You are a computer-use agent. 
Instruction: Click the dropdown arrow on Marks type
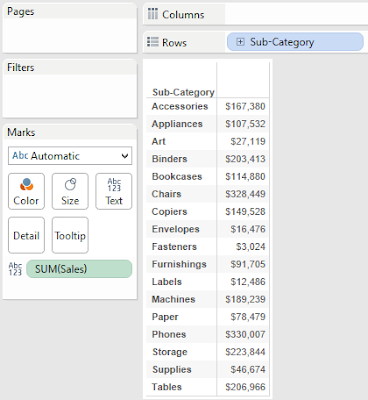(125, 156)
